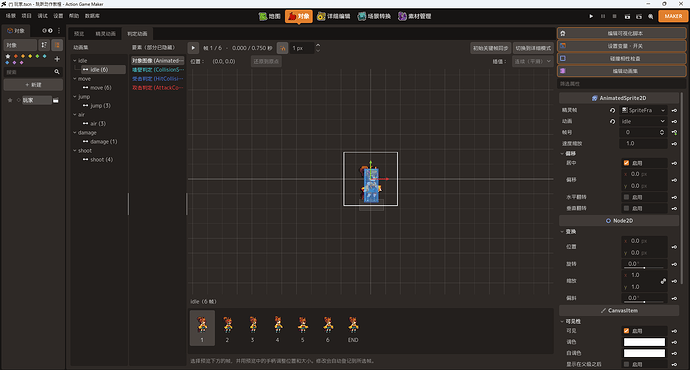Toggle the 可见 启用 checkbox
Screen dimensions: 690x370
pyautogui.click(x=626, y=331)
